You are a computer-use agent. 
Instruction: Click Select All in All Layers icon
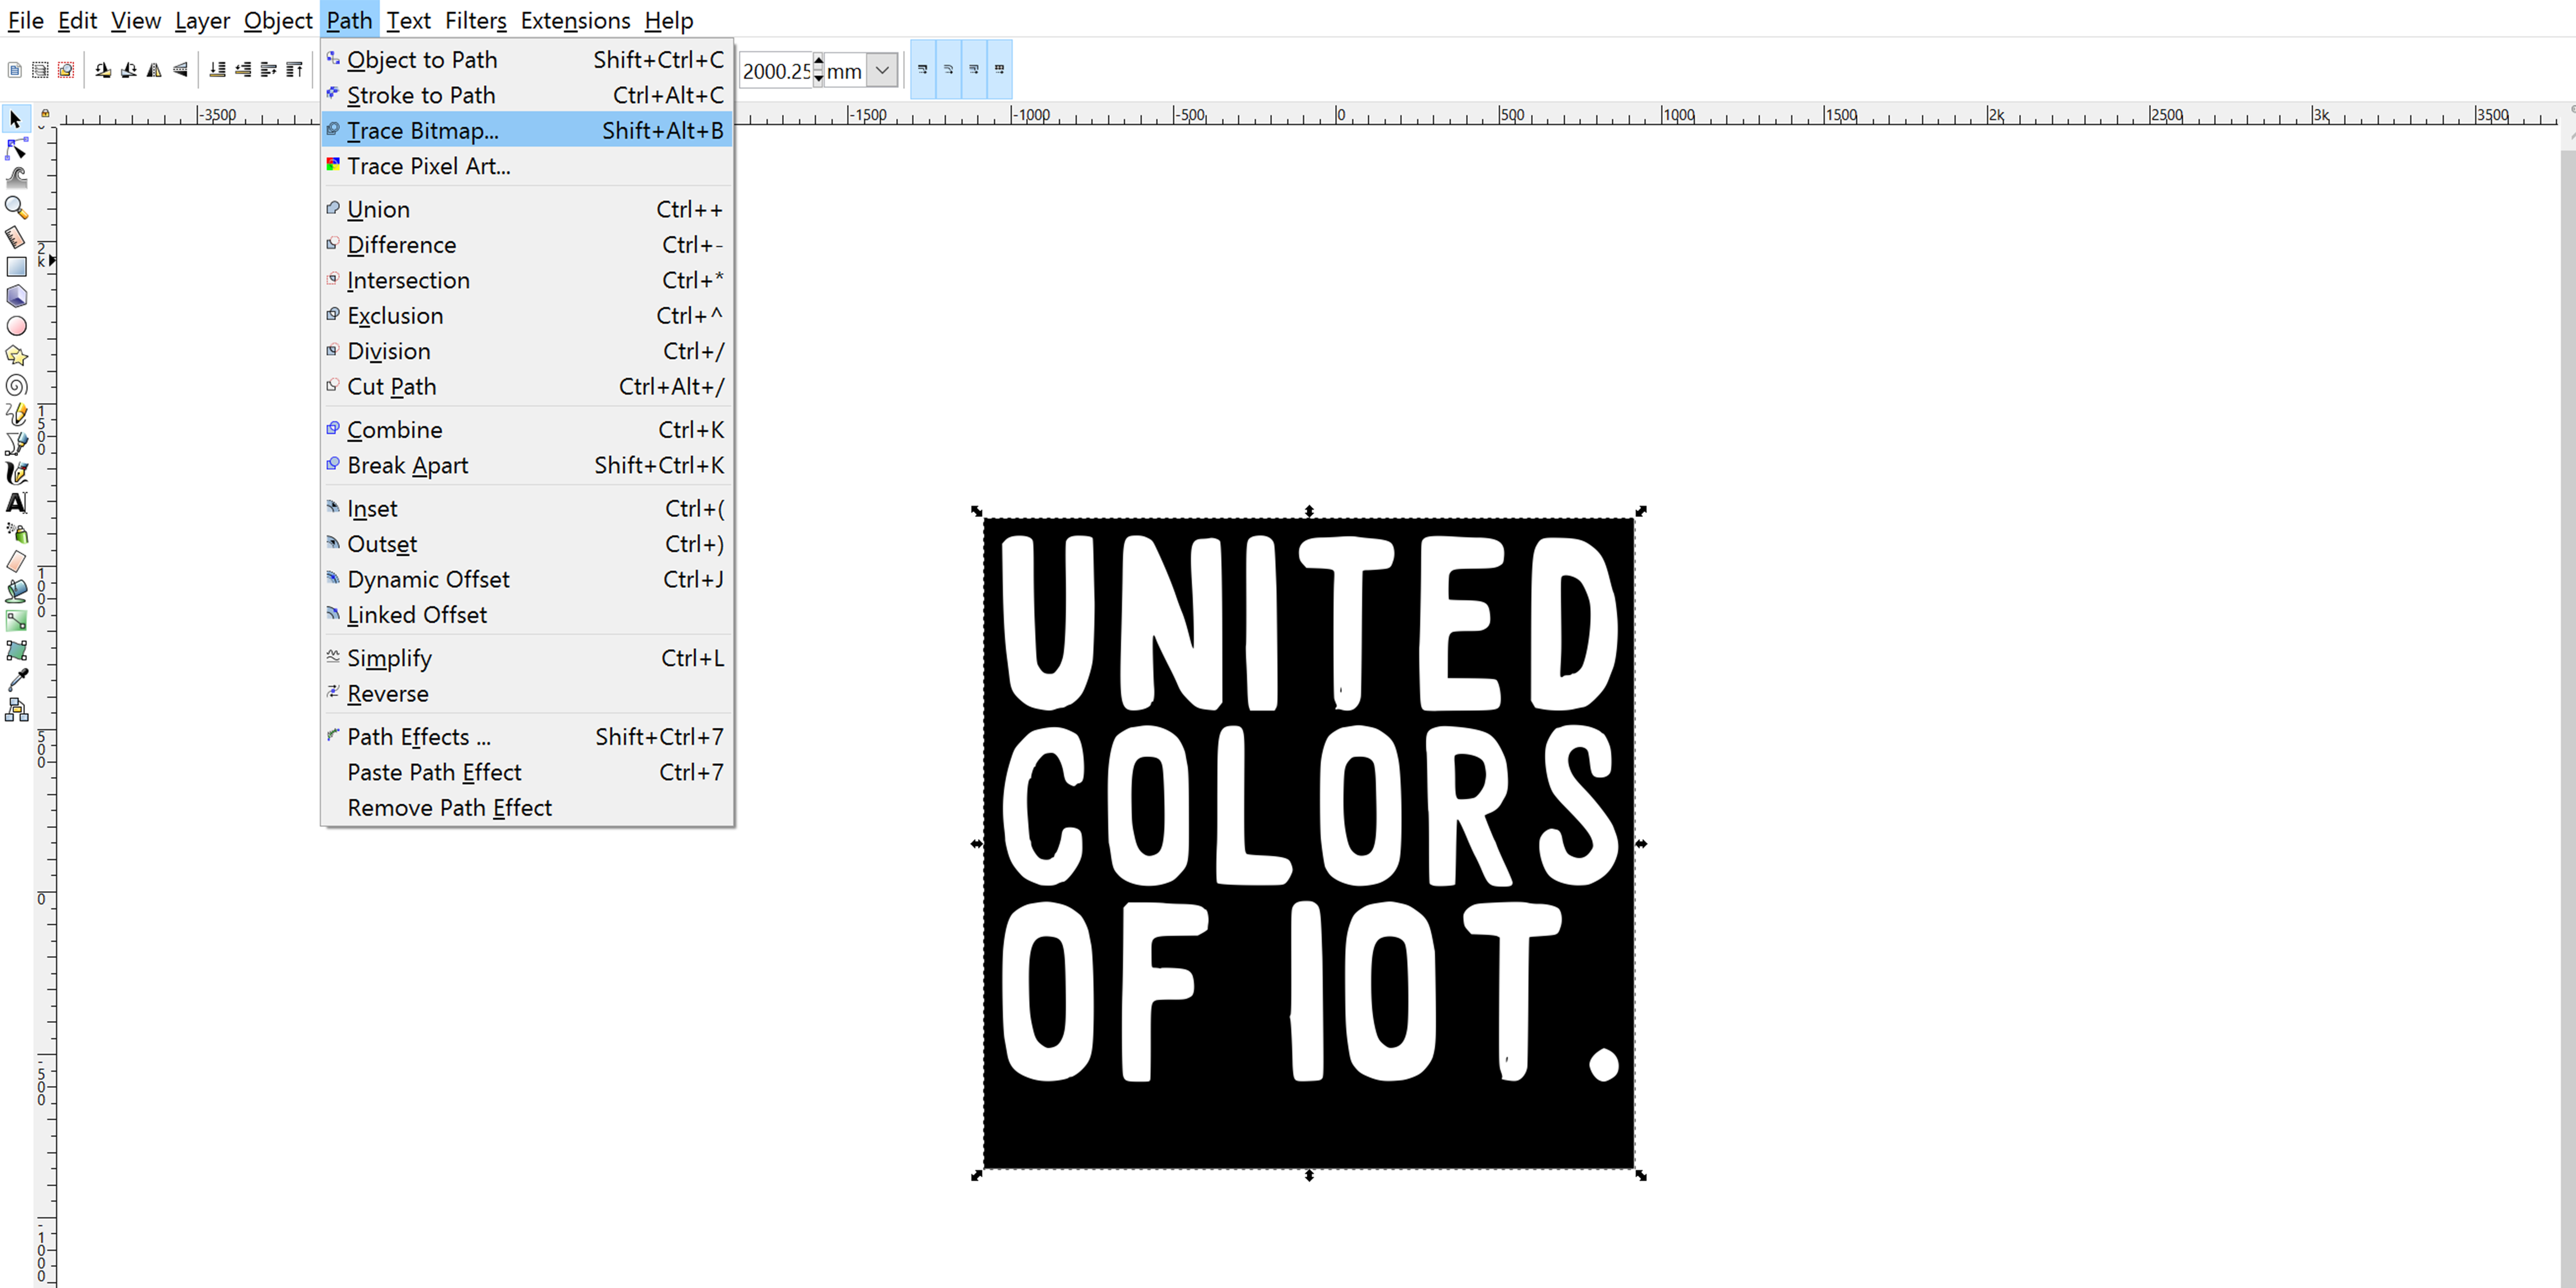(40, 70)
